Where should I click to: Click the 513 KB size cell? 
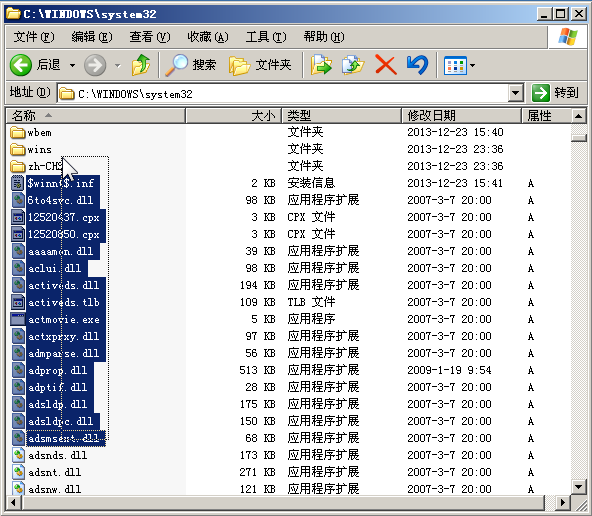[x=257, y=370]
